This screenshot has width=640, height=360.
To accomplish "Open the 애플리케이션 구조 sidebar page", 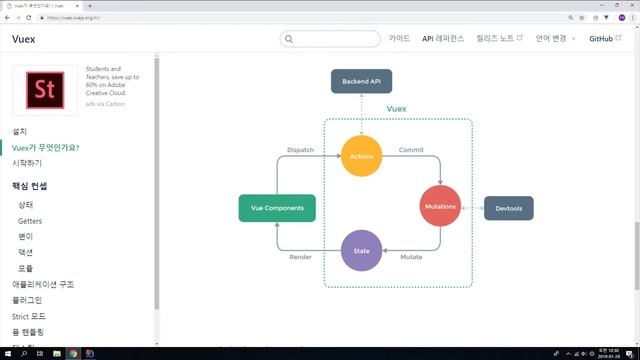I will click(x=43, y=284).
